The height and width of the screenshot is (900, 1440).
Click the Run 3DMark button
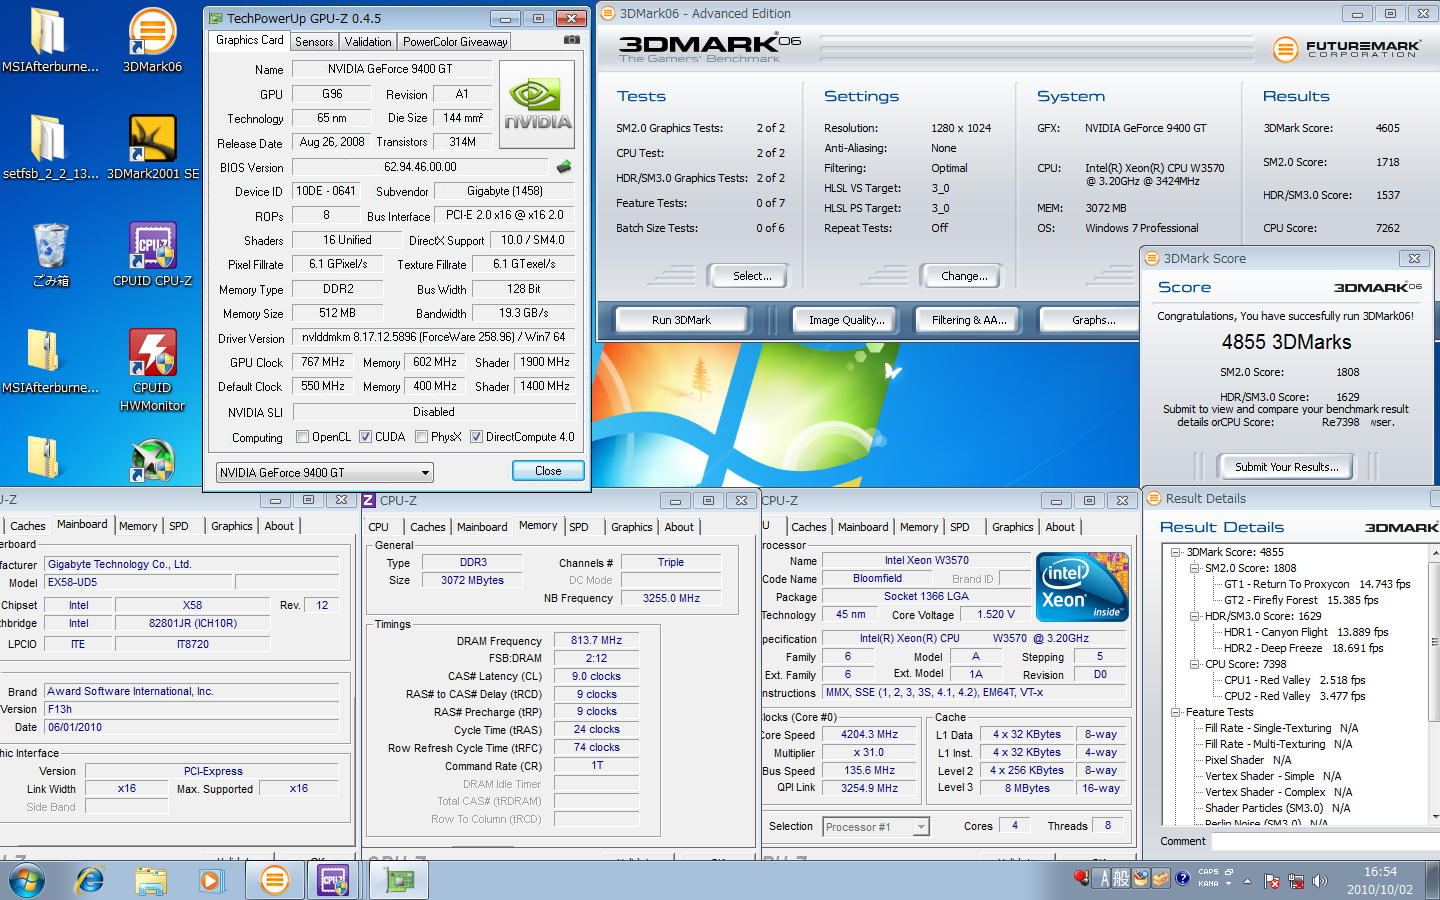[x=681, y=320]
